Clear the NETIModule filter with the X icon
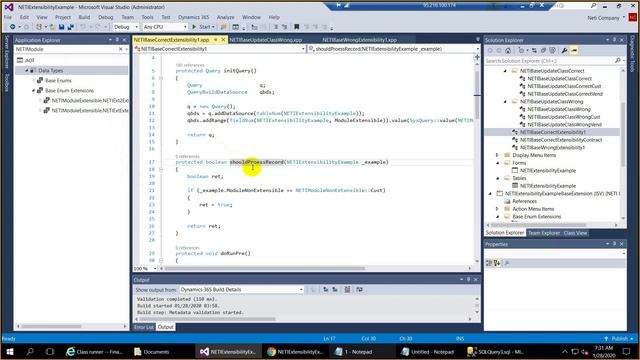Image resolution: width=640 pixels, height=360 pixels. pos(120,49)
